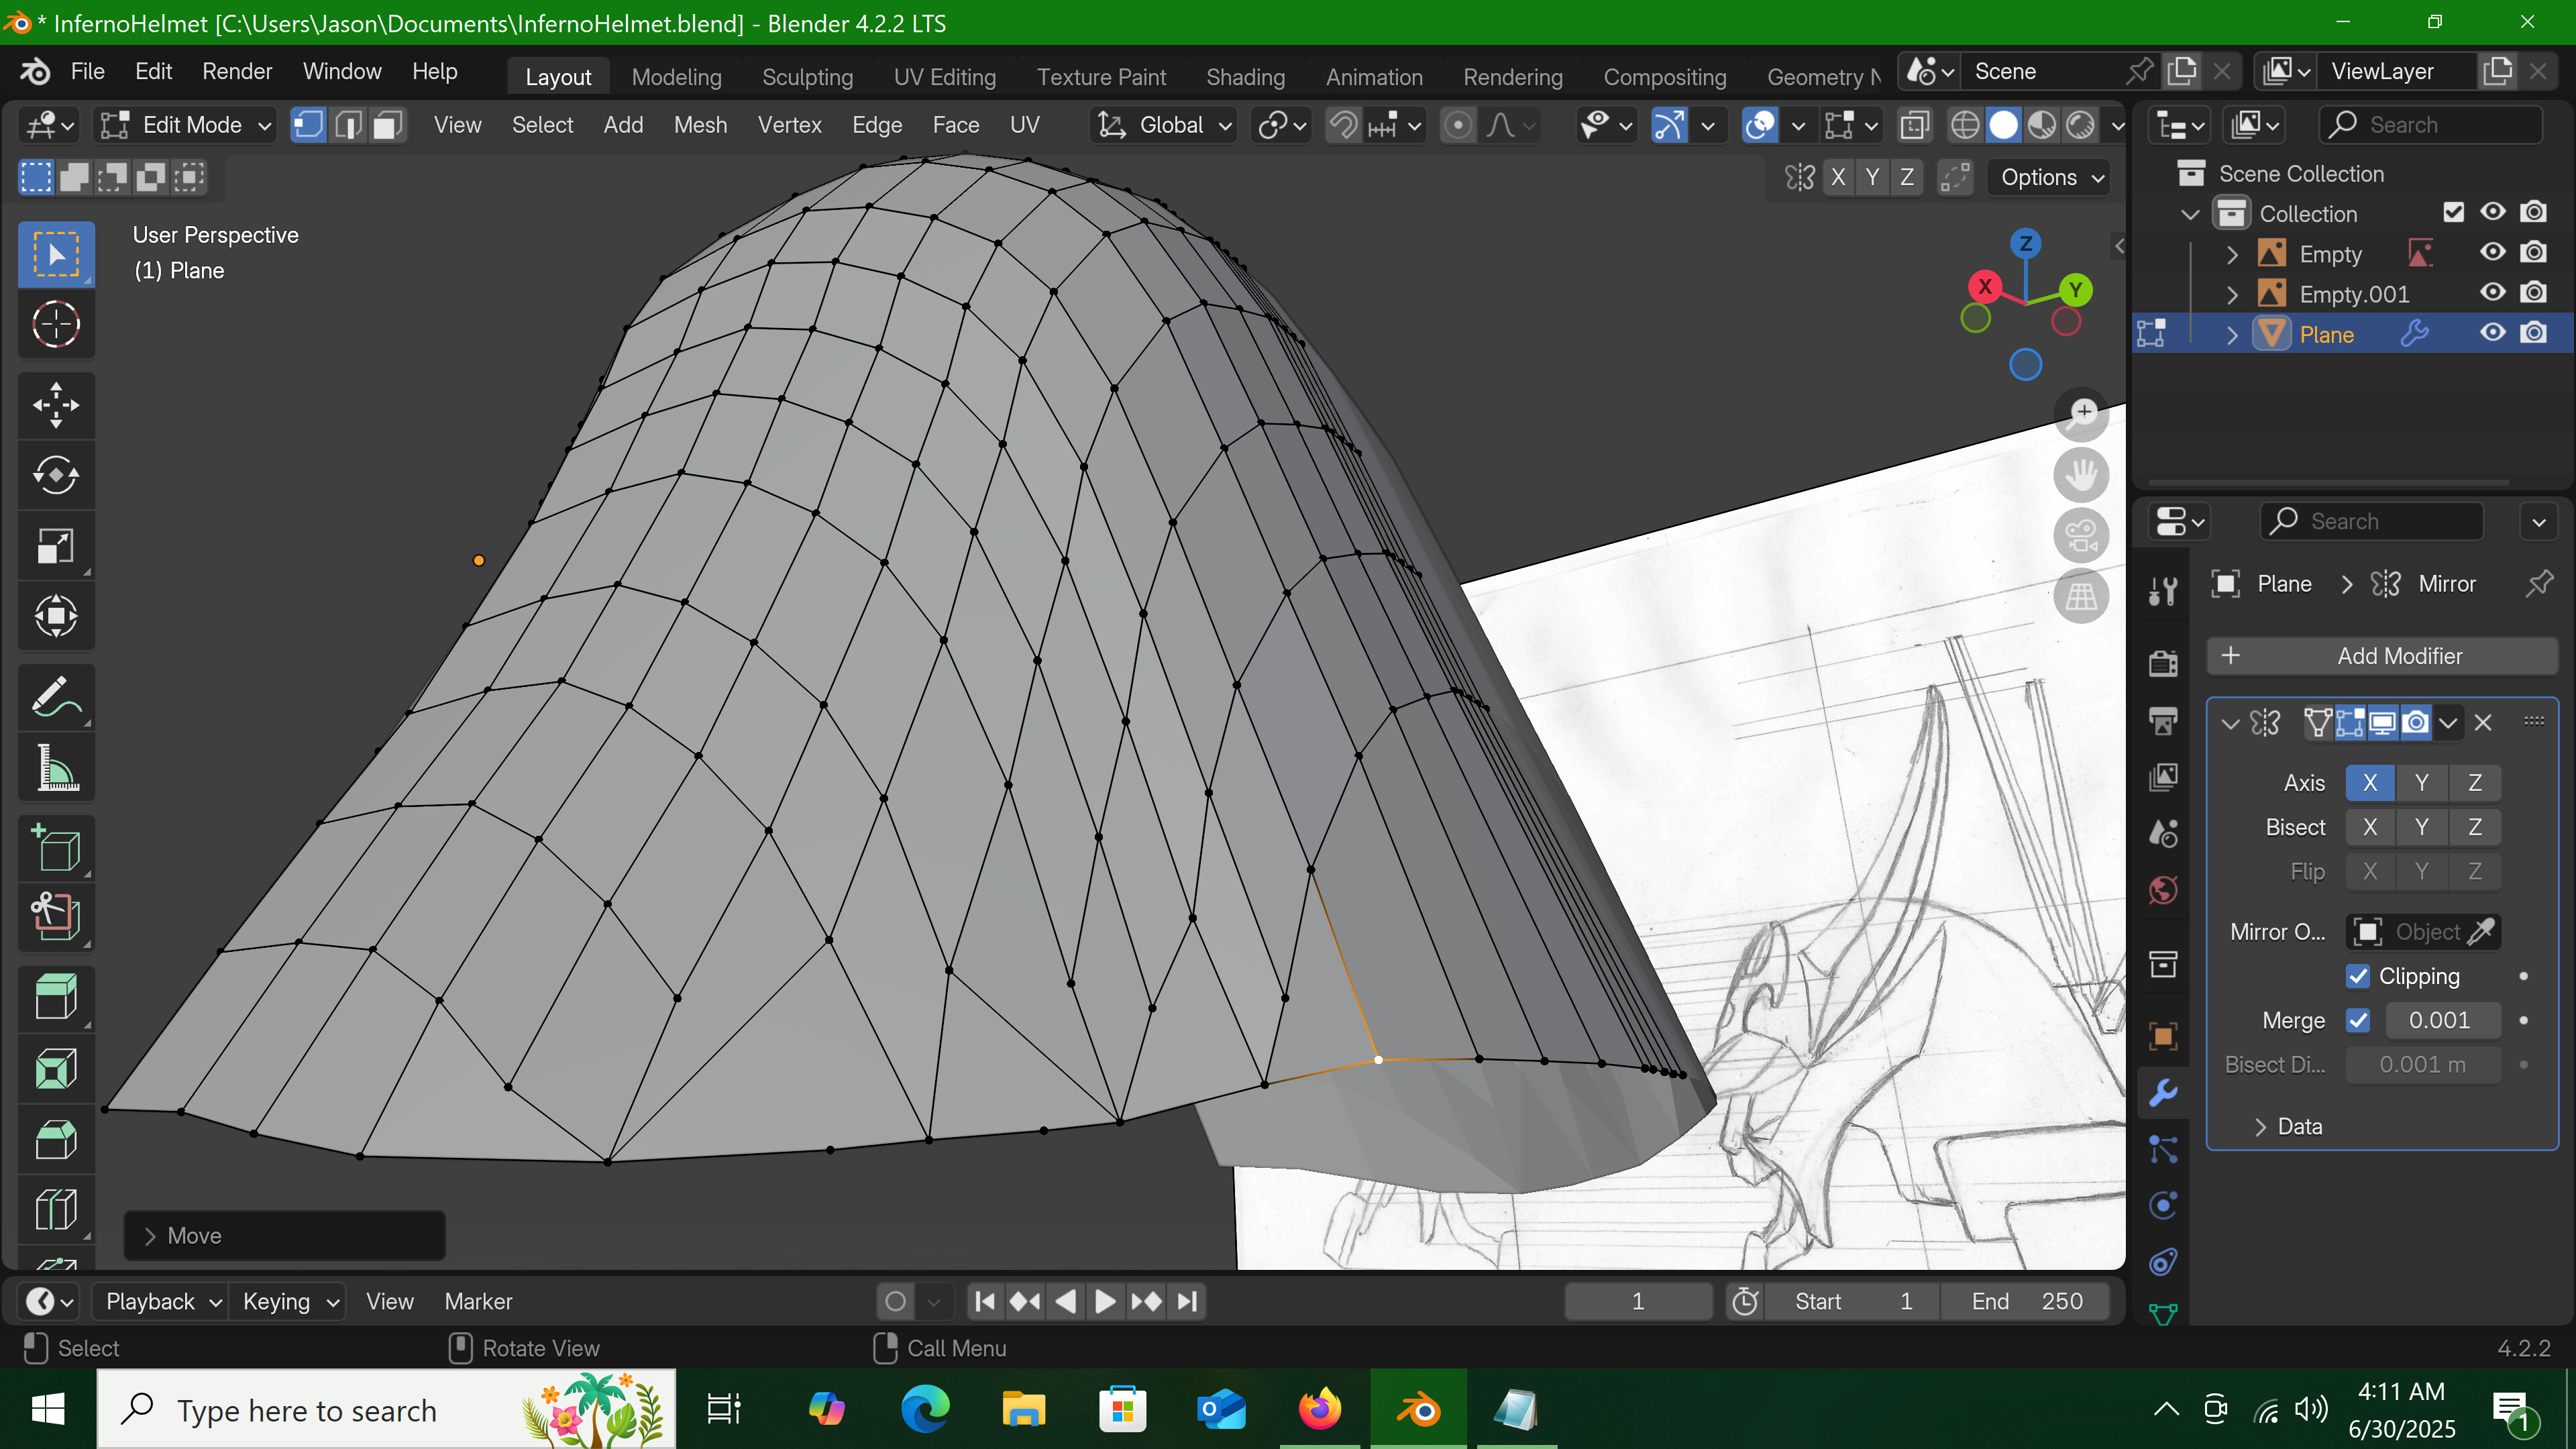Activate the Move tool
This screenshot has width=2576, height=1449.
56,405
